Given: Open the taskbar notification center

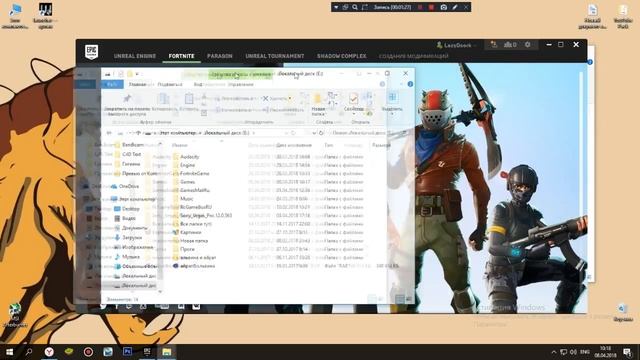Looking at the screenshot, I should (x=627, y=352).
